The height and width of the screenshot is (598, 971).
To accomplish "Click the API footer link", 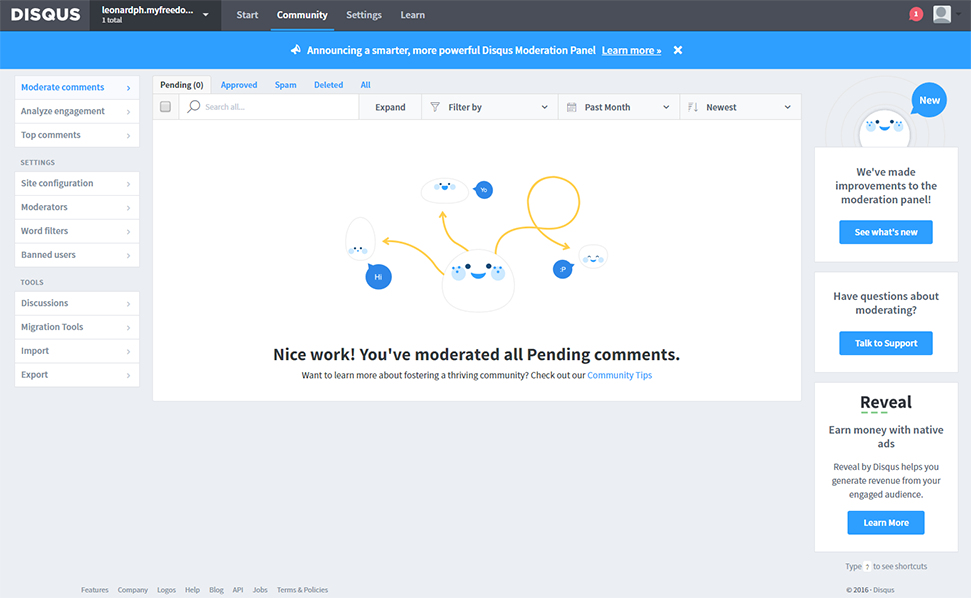I will click(x=238, y=590).
